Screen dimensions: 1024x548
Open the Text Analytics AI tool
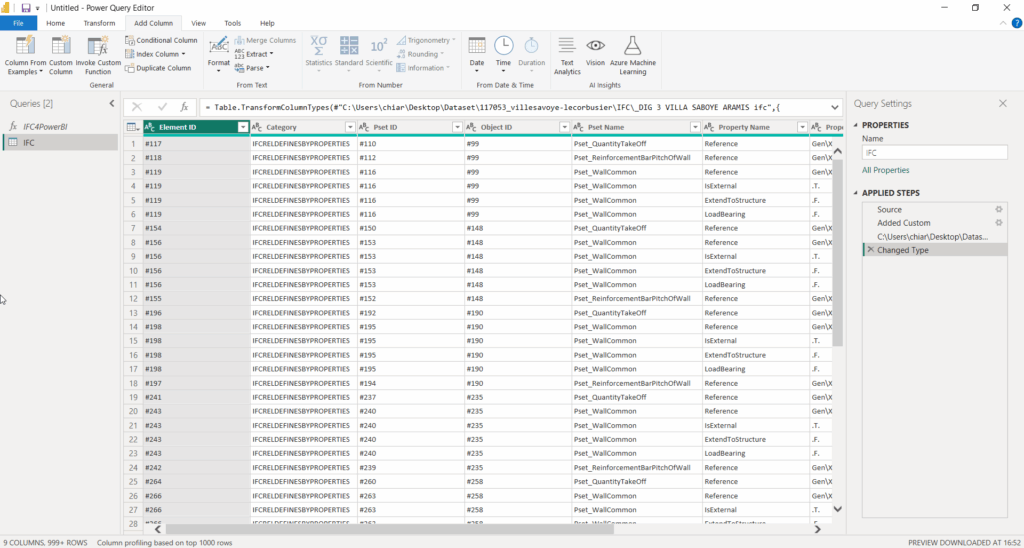pos(566,46)
